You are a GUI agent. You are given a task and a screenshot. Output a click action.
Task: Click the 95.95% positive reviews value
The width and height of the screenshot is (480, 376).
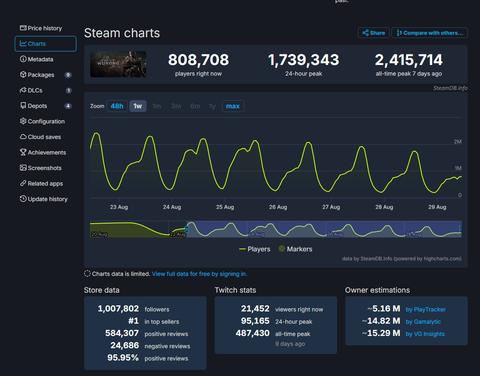[x=123, y=358]
